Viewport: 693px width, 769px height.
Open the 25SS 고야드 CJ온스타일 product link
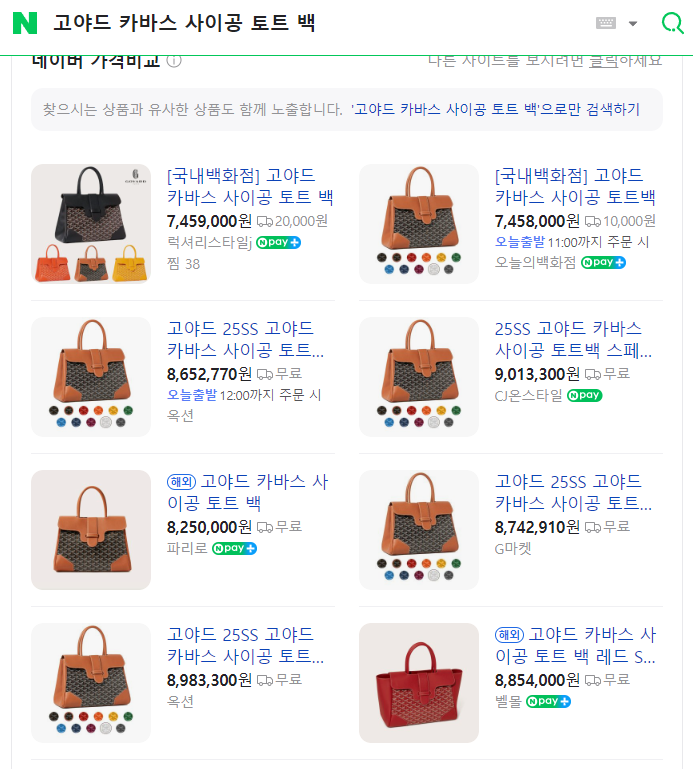coord(573,339)
